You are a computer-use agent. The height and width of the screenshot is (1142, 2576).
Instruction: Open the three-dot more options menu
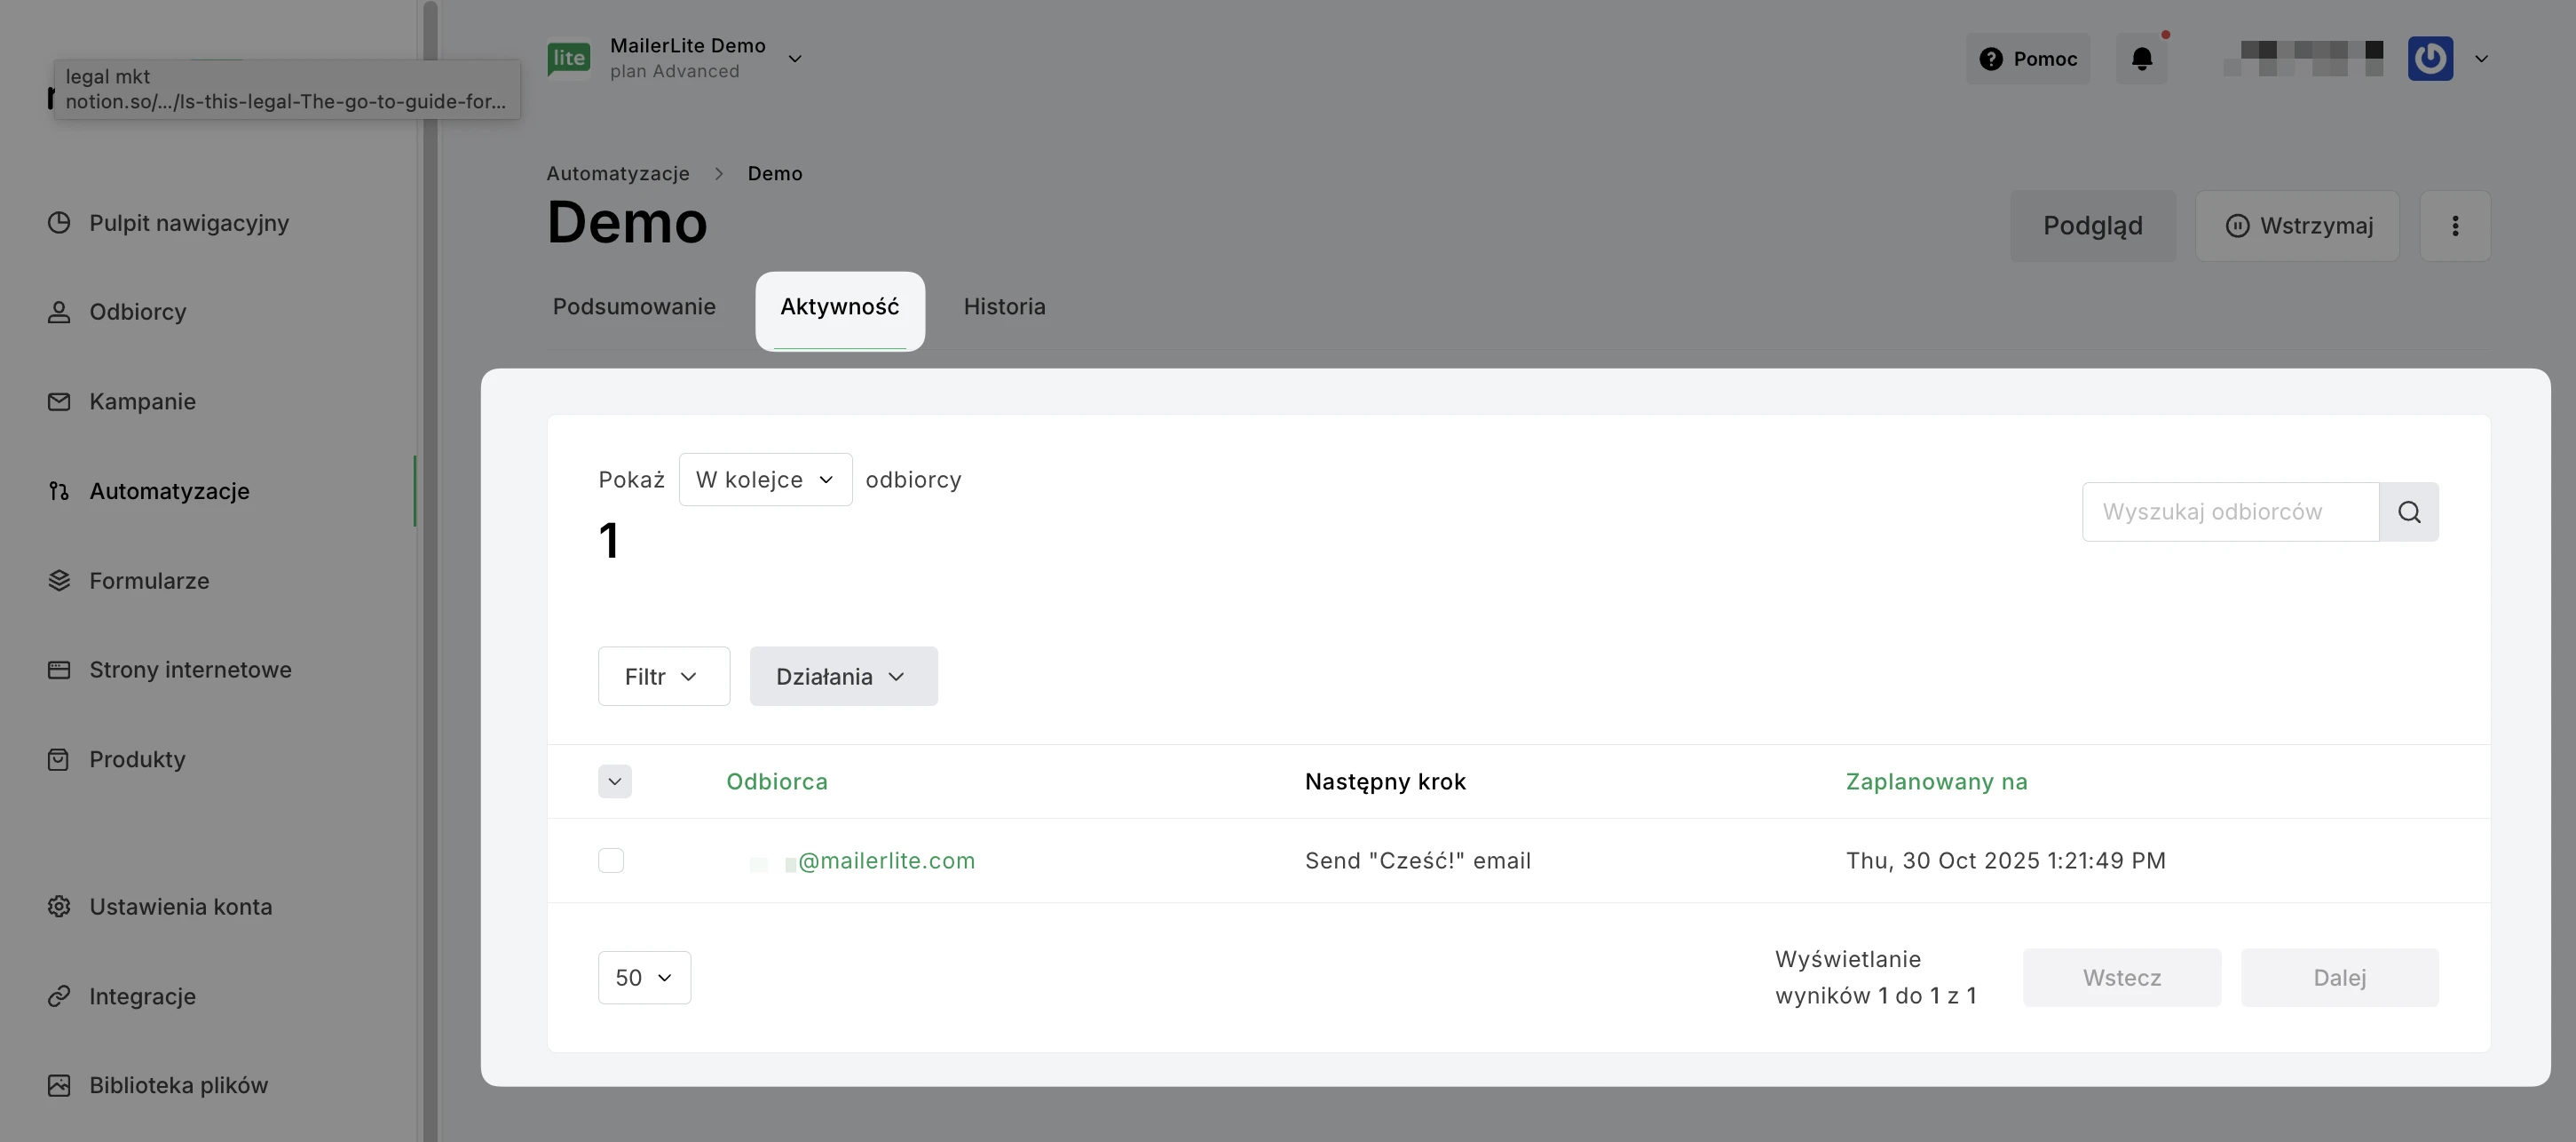pos(2454,226)
